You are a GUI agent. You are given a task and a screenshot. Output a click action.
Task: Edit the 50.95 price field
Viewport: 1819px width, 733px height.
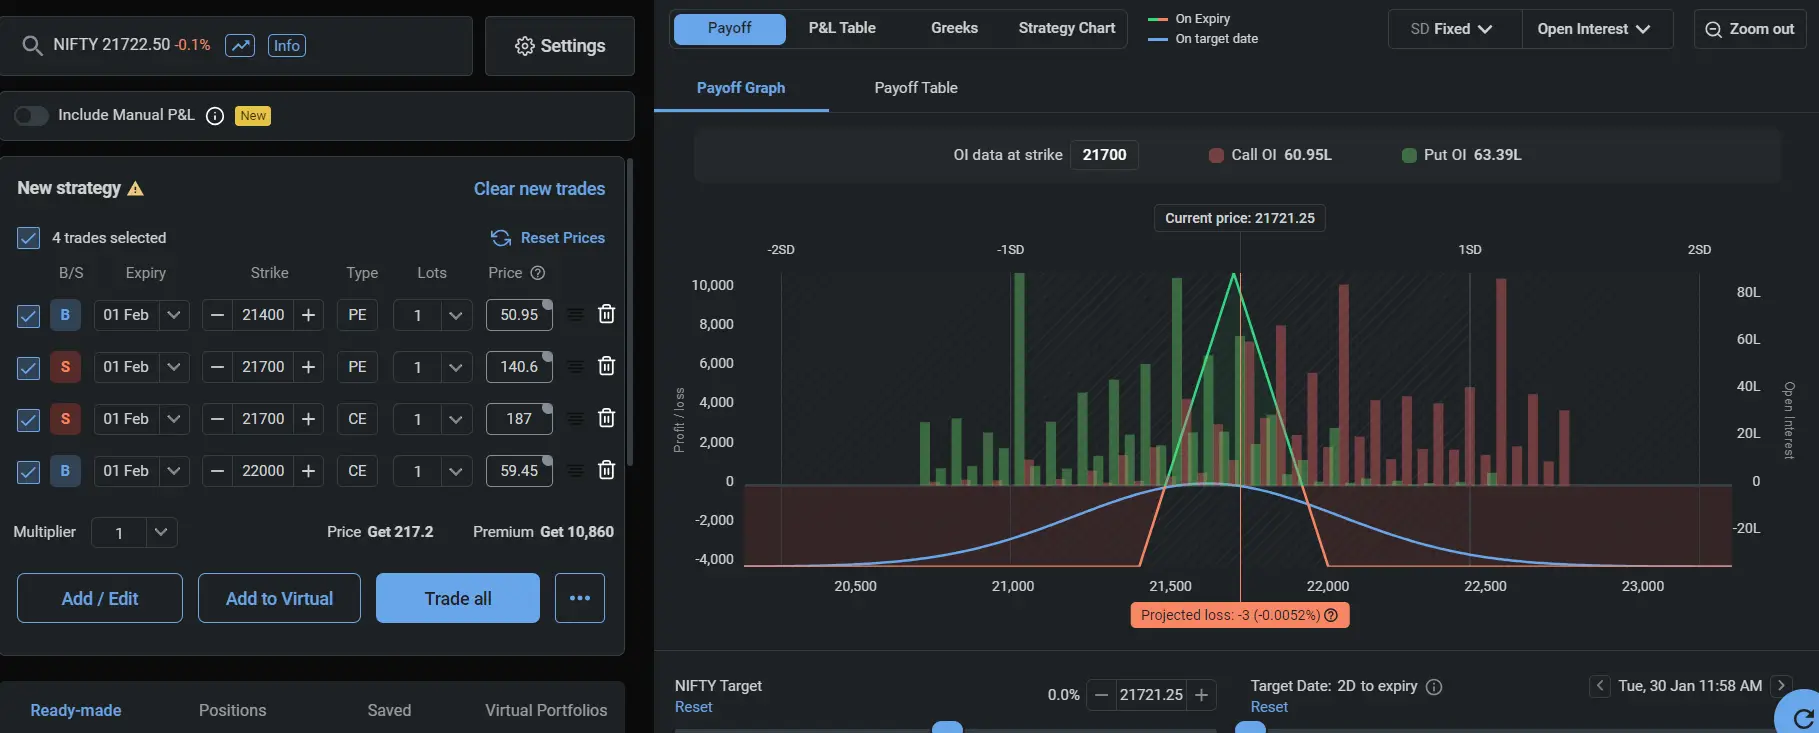(519, 315)
